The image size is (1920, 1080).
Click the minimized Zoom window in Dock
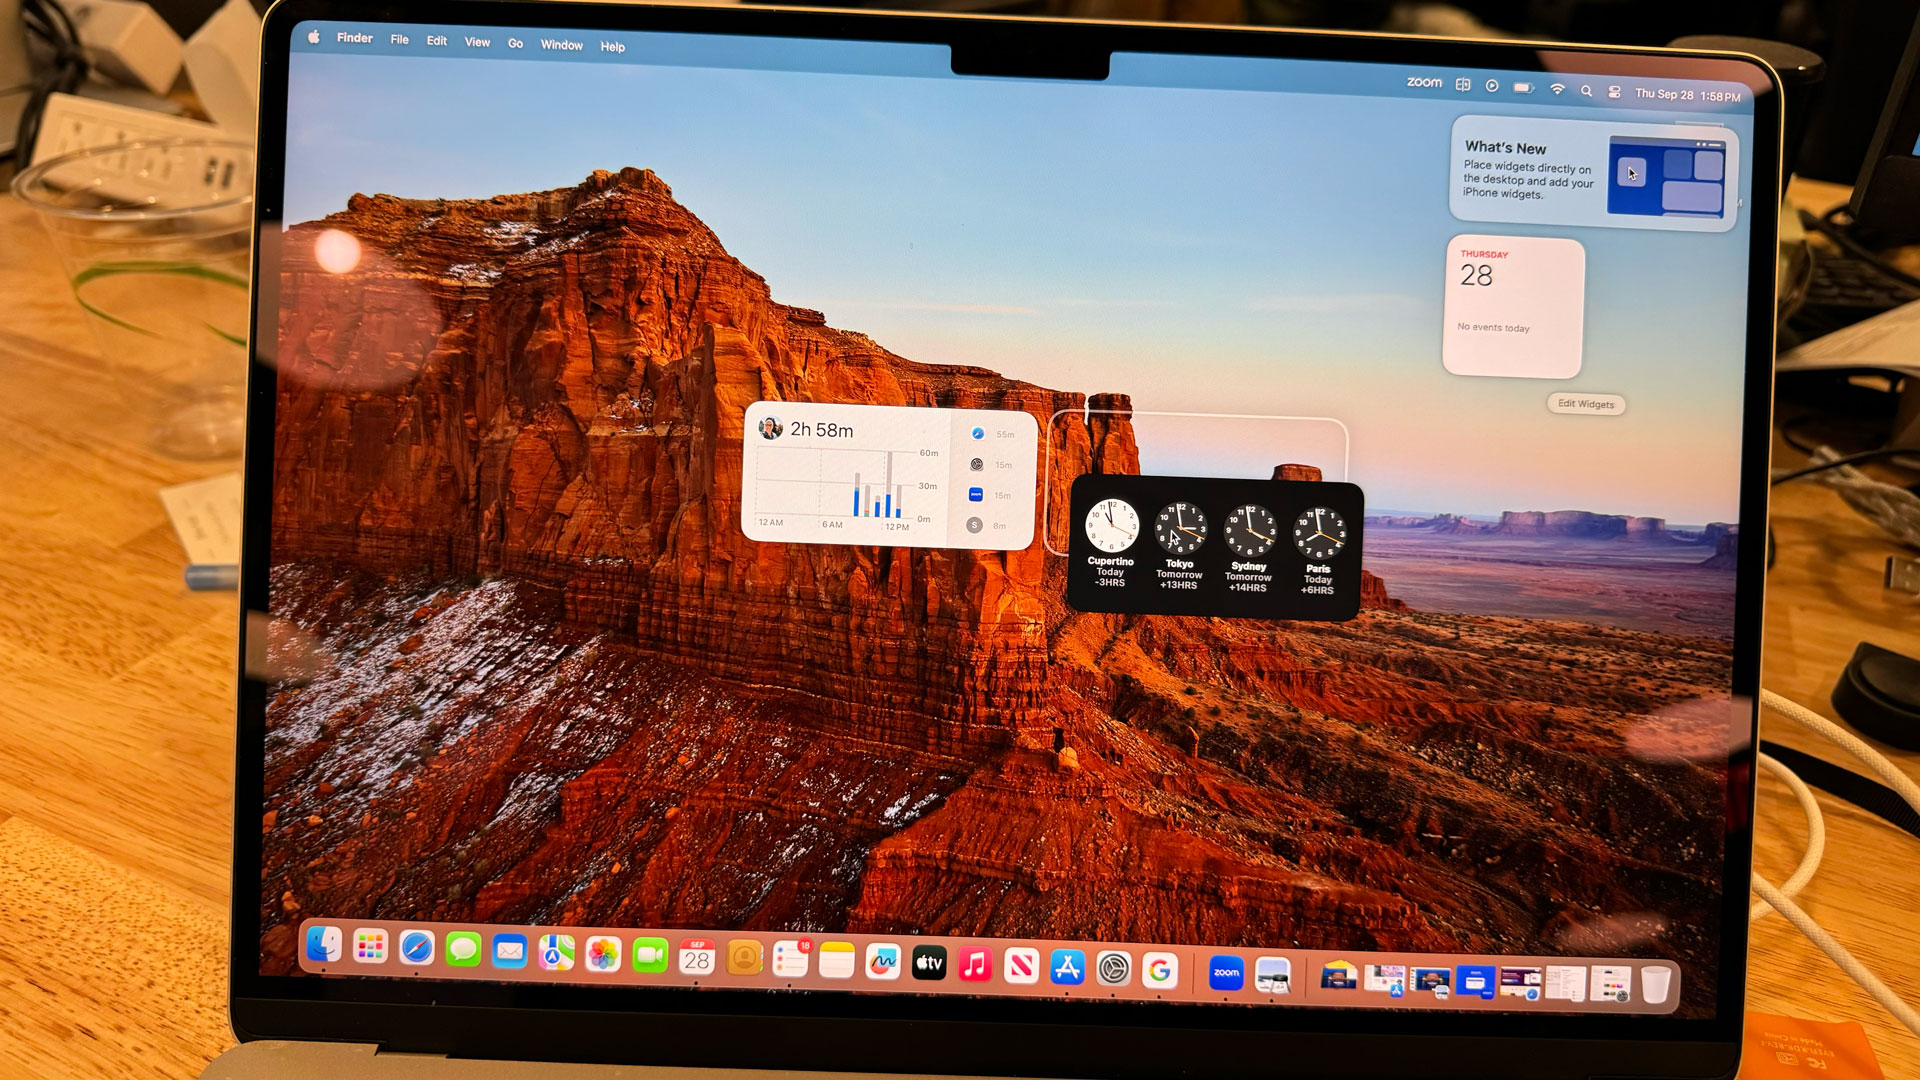tap(1475, 981)
